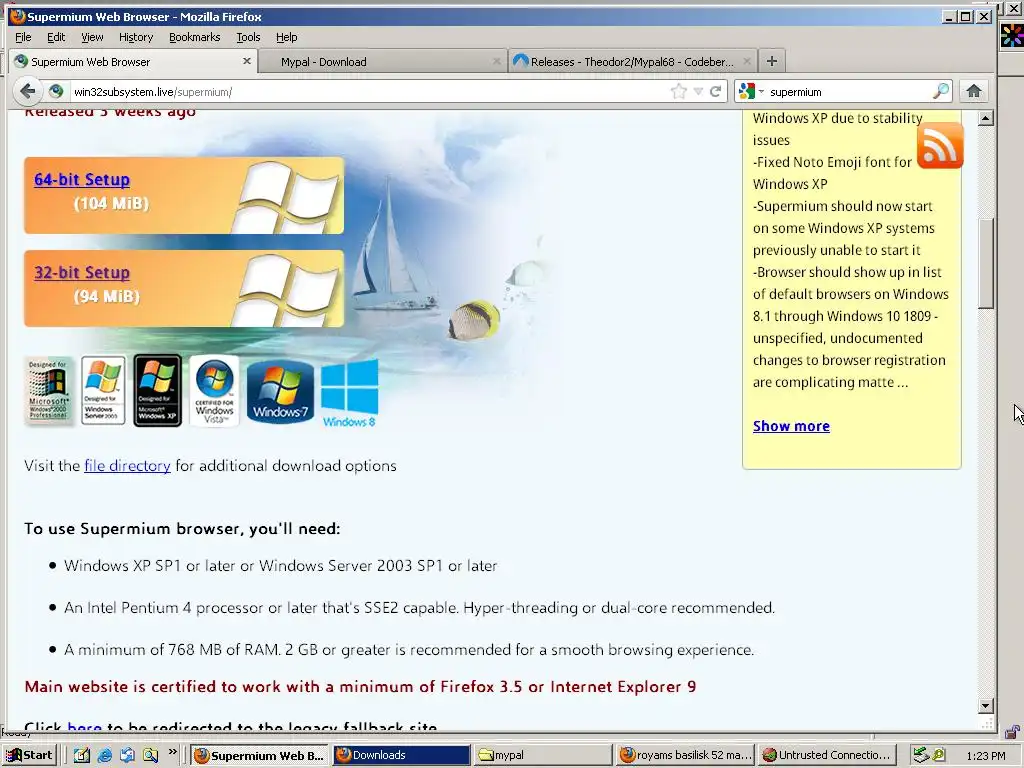Click the fourth quick launch search icon
This screenshot has height=768, width=1024.
point(151,756)
